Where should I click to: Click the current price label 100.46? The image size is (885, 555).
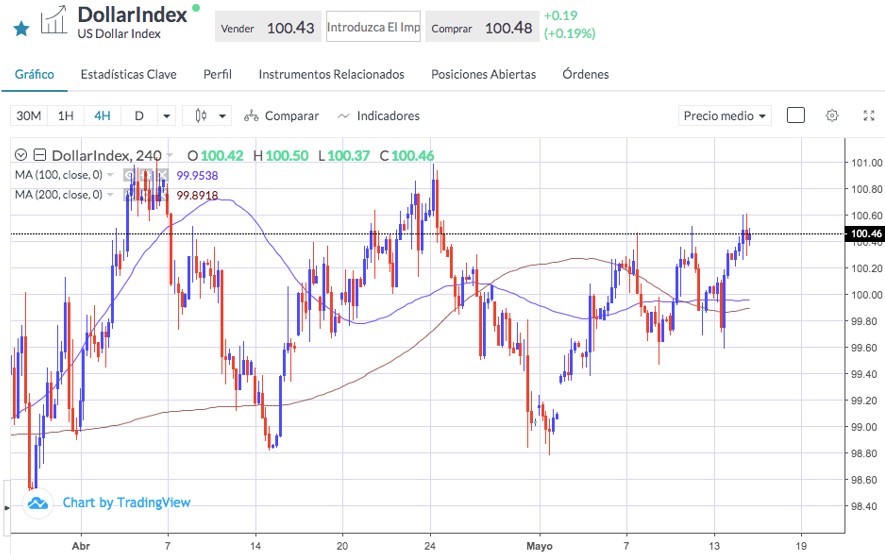pos(865,234)
